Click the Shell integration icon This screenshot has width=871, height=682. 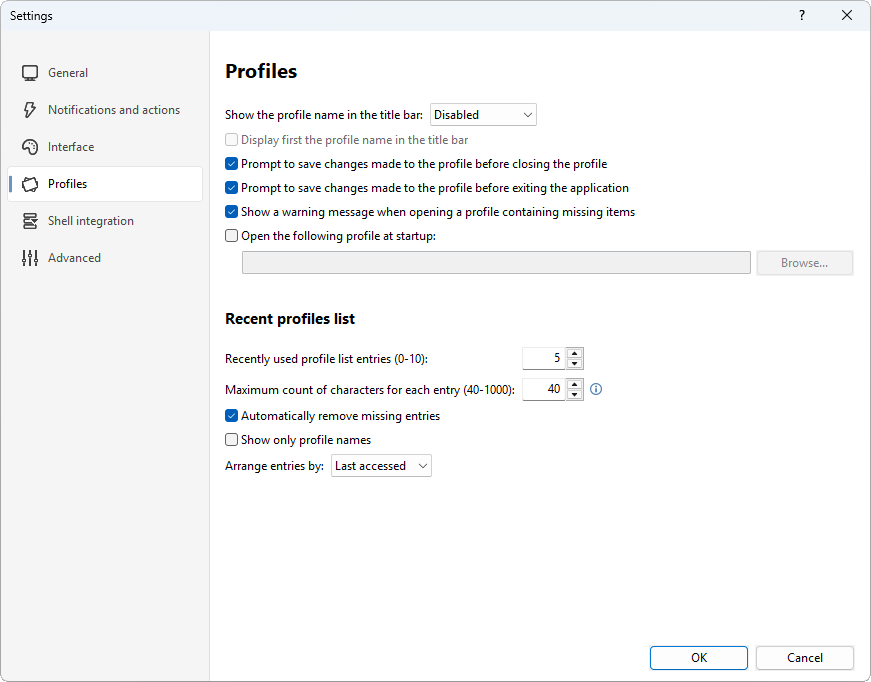pos(30,221)
